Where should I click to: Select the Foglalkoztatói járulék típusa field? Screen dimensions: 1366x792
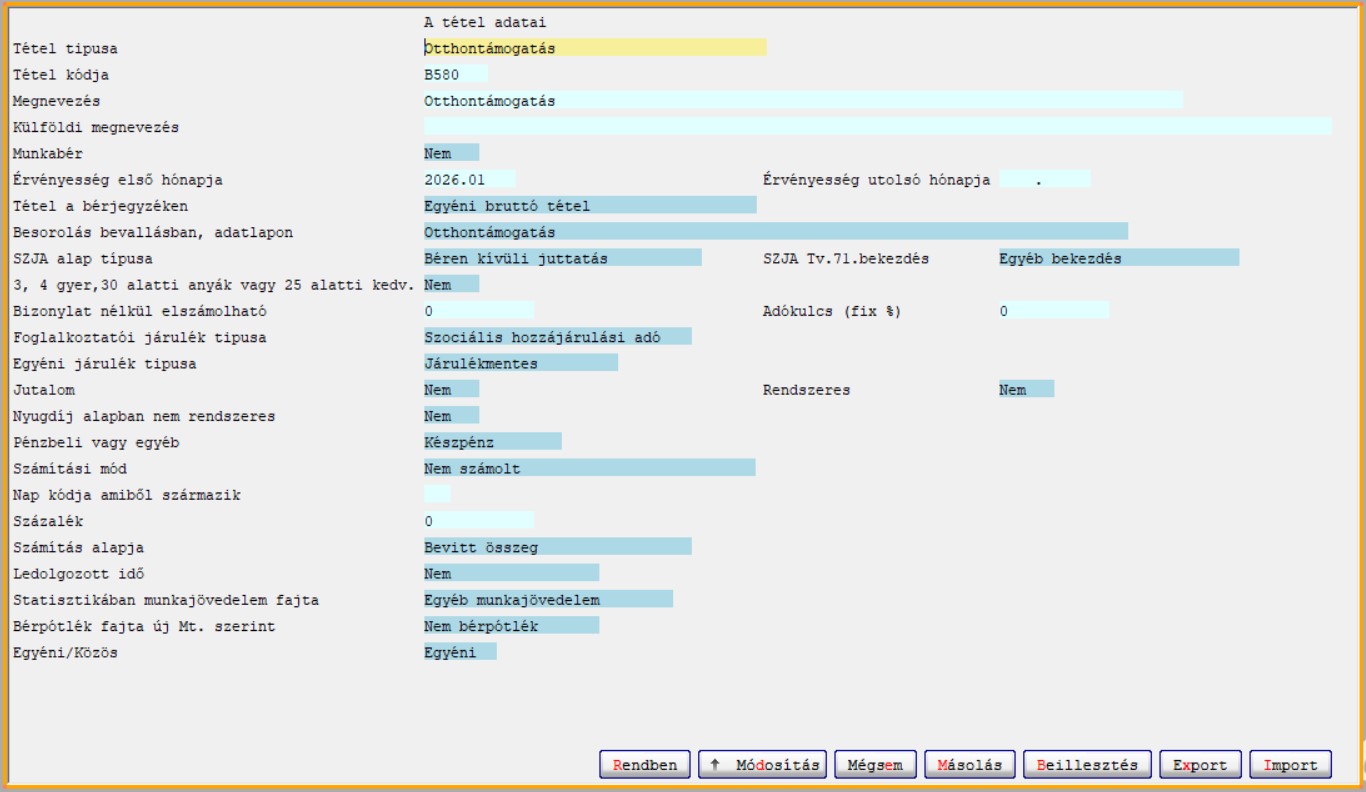click(x=557, y=337)
